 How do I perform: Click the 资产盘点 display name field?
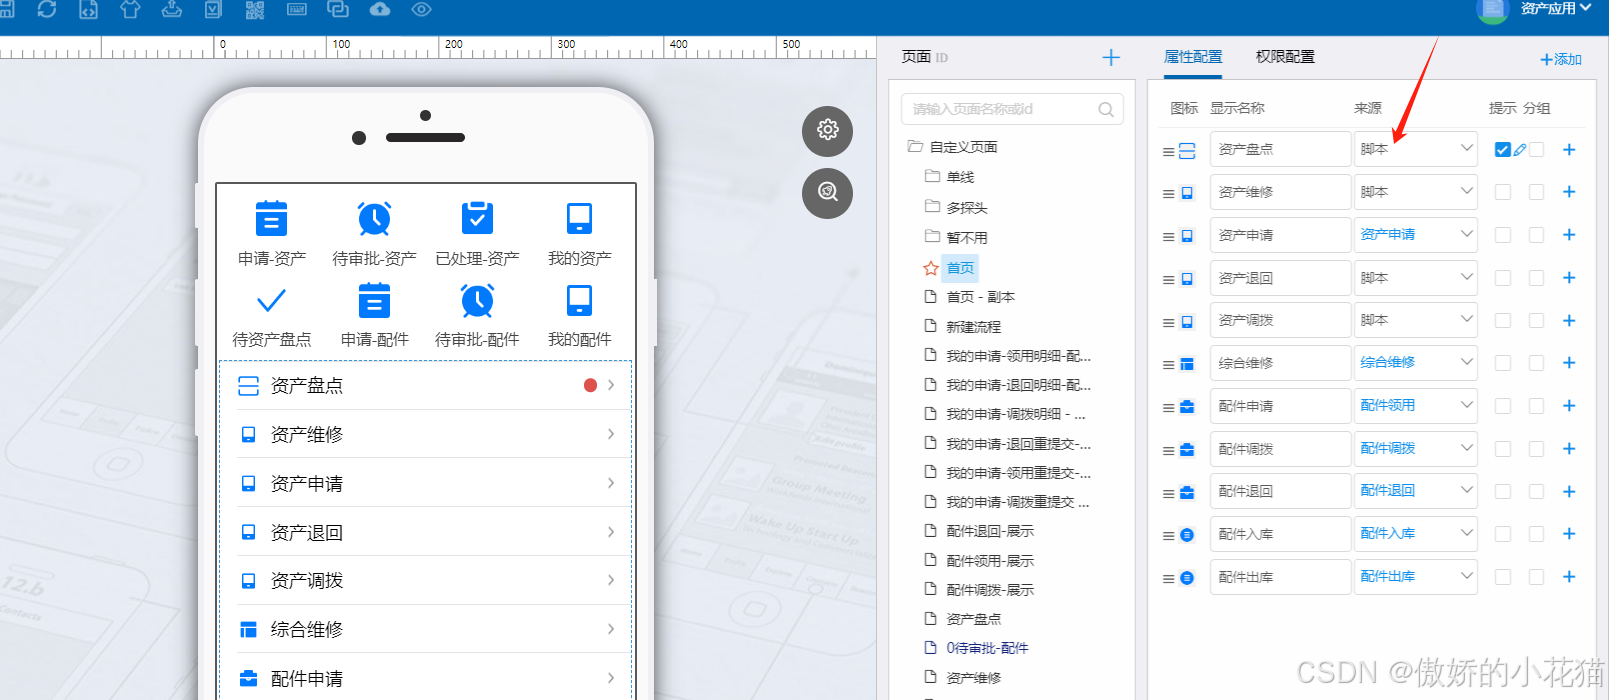pos(1280,149)
